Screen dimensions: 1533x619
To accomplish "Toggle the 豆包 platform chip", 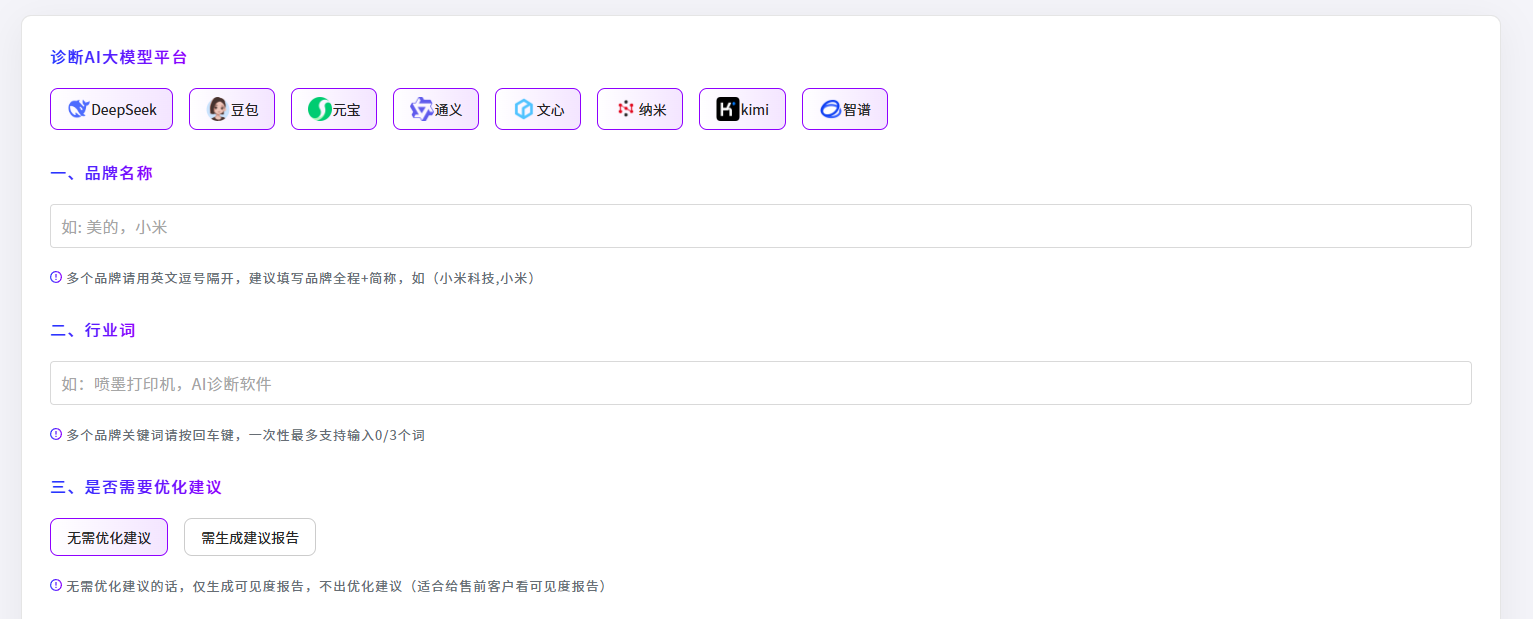I will [x=232, y=109].
